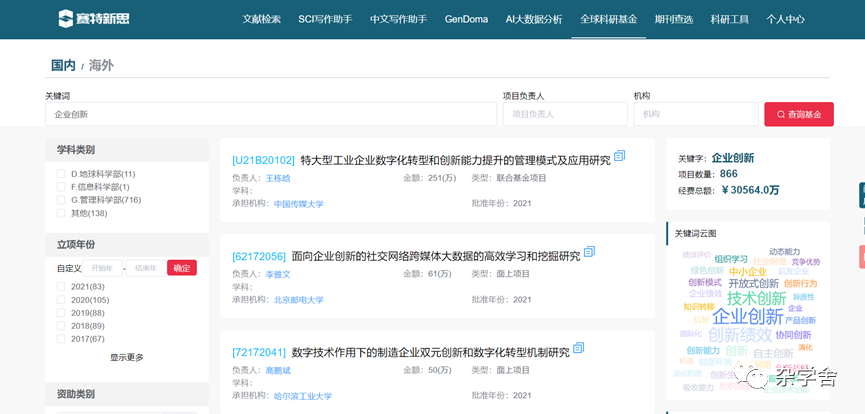Open researcher link 王栋晗
Screen dimensions: 865x414
click(x=278, y=178)
